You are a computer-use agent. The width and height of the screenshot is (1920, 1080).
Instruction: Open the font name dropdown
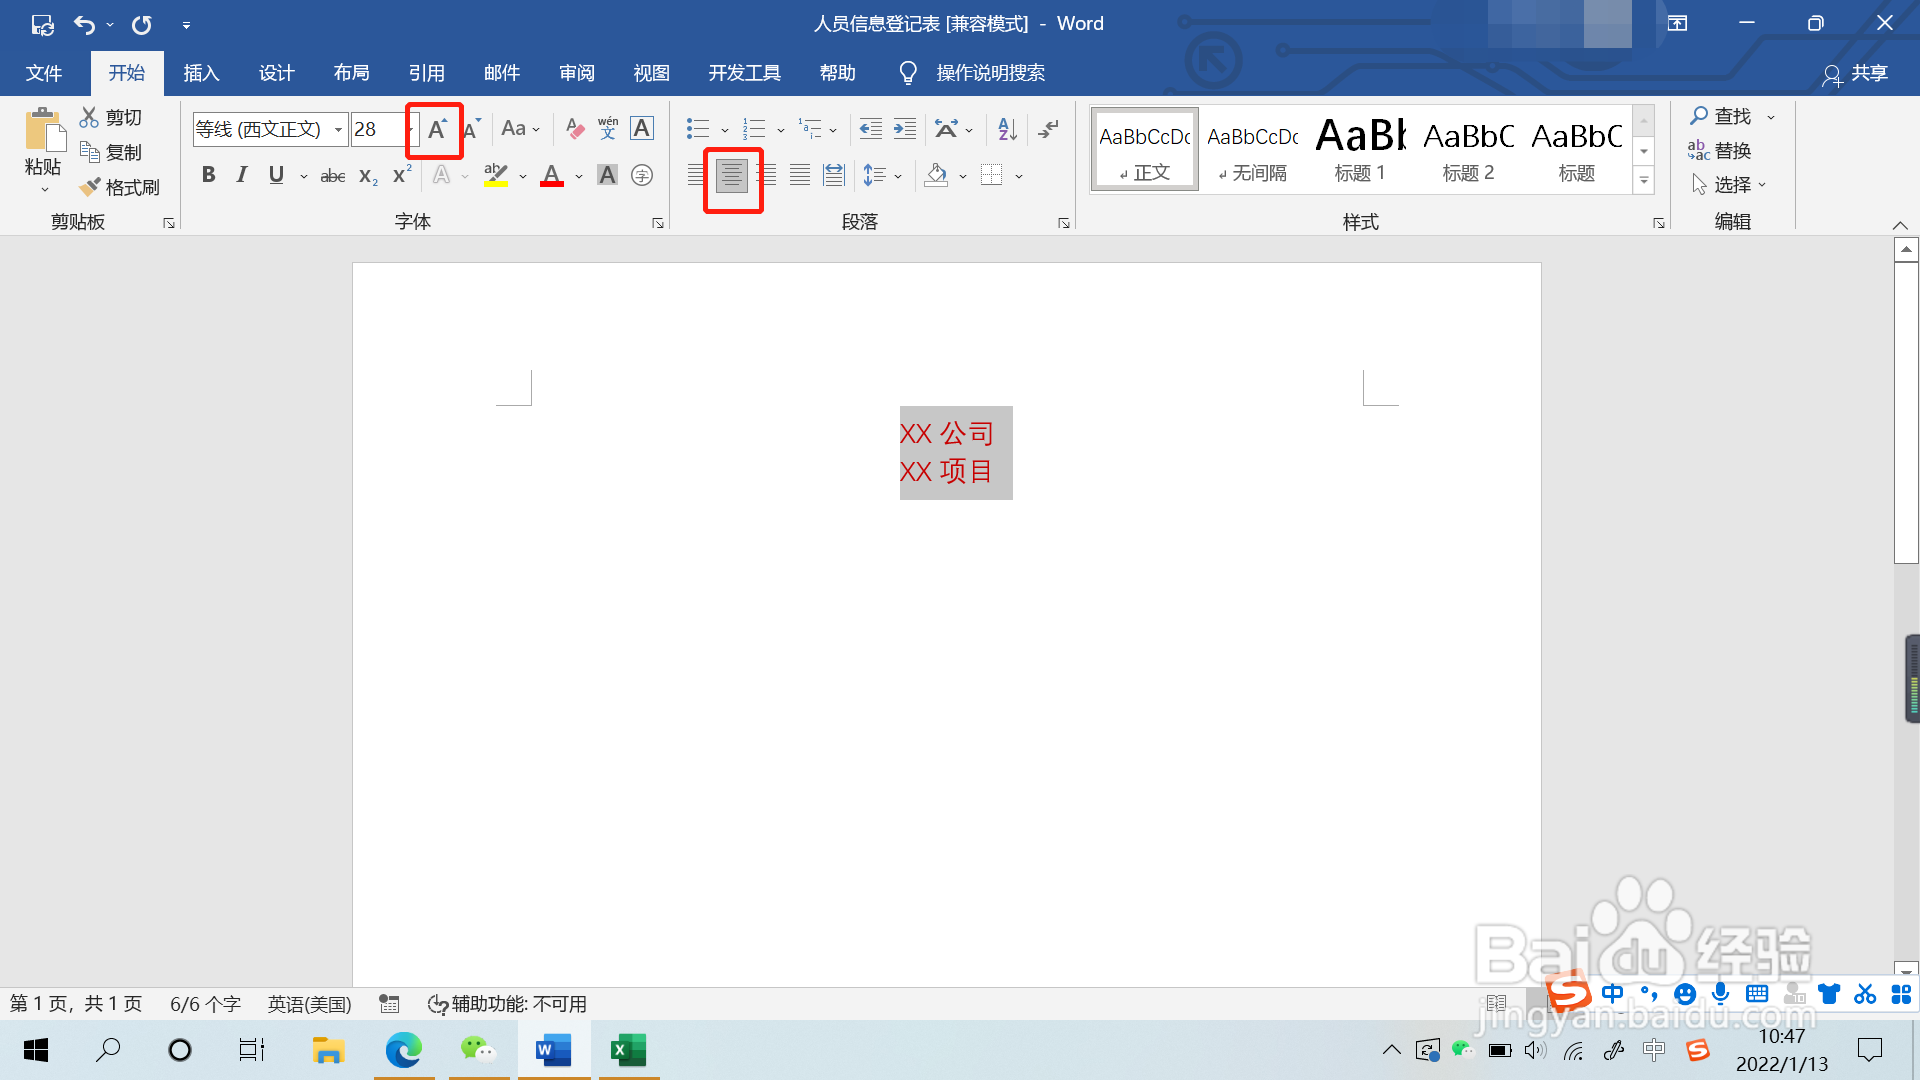[x=338, y=129]
